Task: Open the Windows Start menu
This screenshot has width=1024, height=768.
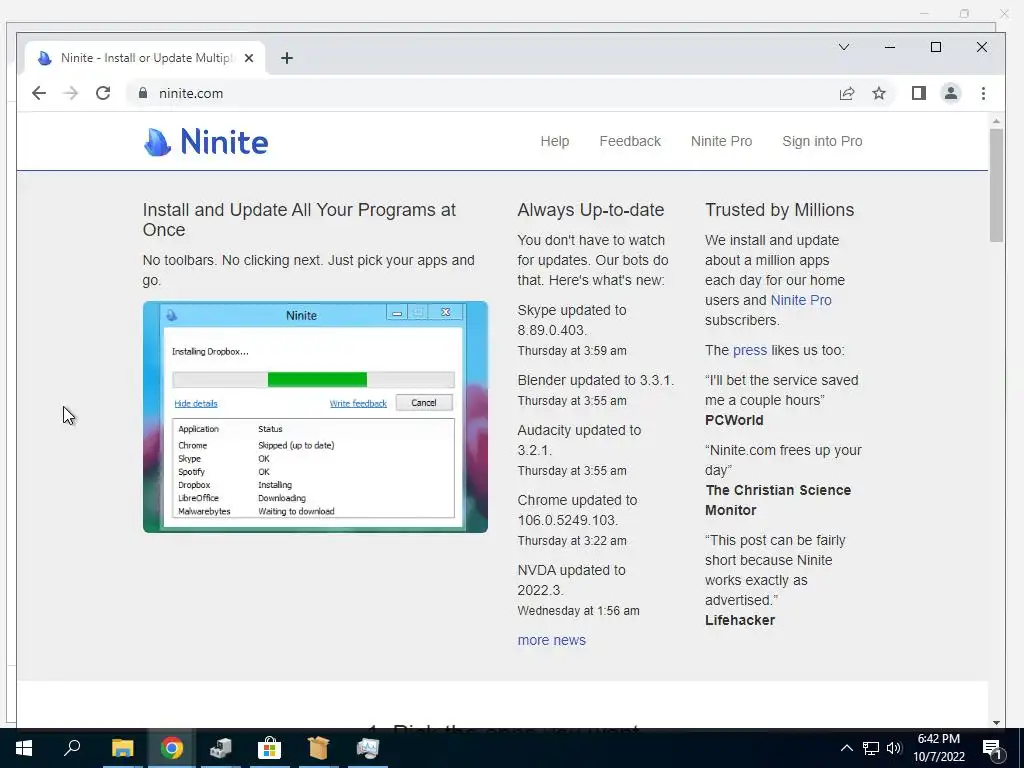Action: 24,748
